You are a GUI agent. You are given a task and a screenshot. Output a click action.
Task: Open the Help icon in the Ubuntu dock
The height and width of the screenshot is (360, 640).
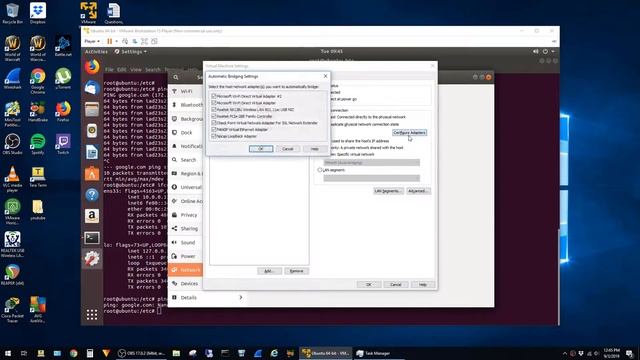tap(92, 195)
